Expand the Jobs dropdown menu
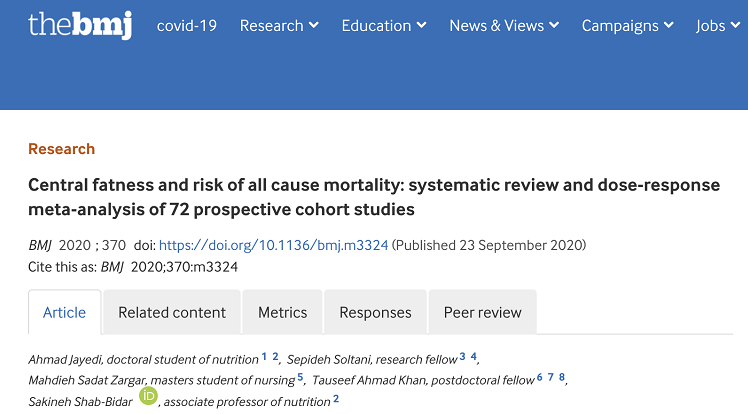Viewport: 748px width, 414px height. (718, 26)
